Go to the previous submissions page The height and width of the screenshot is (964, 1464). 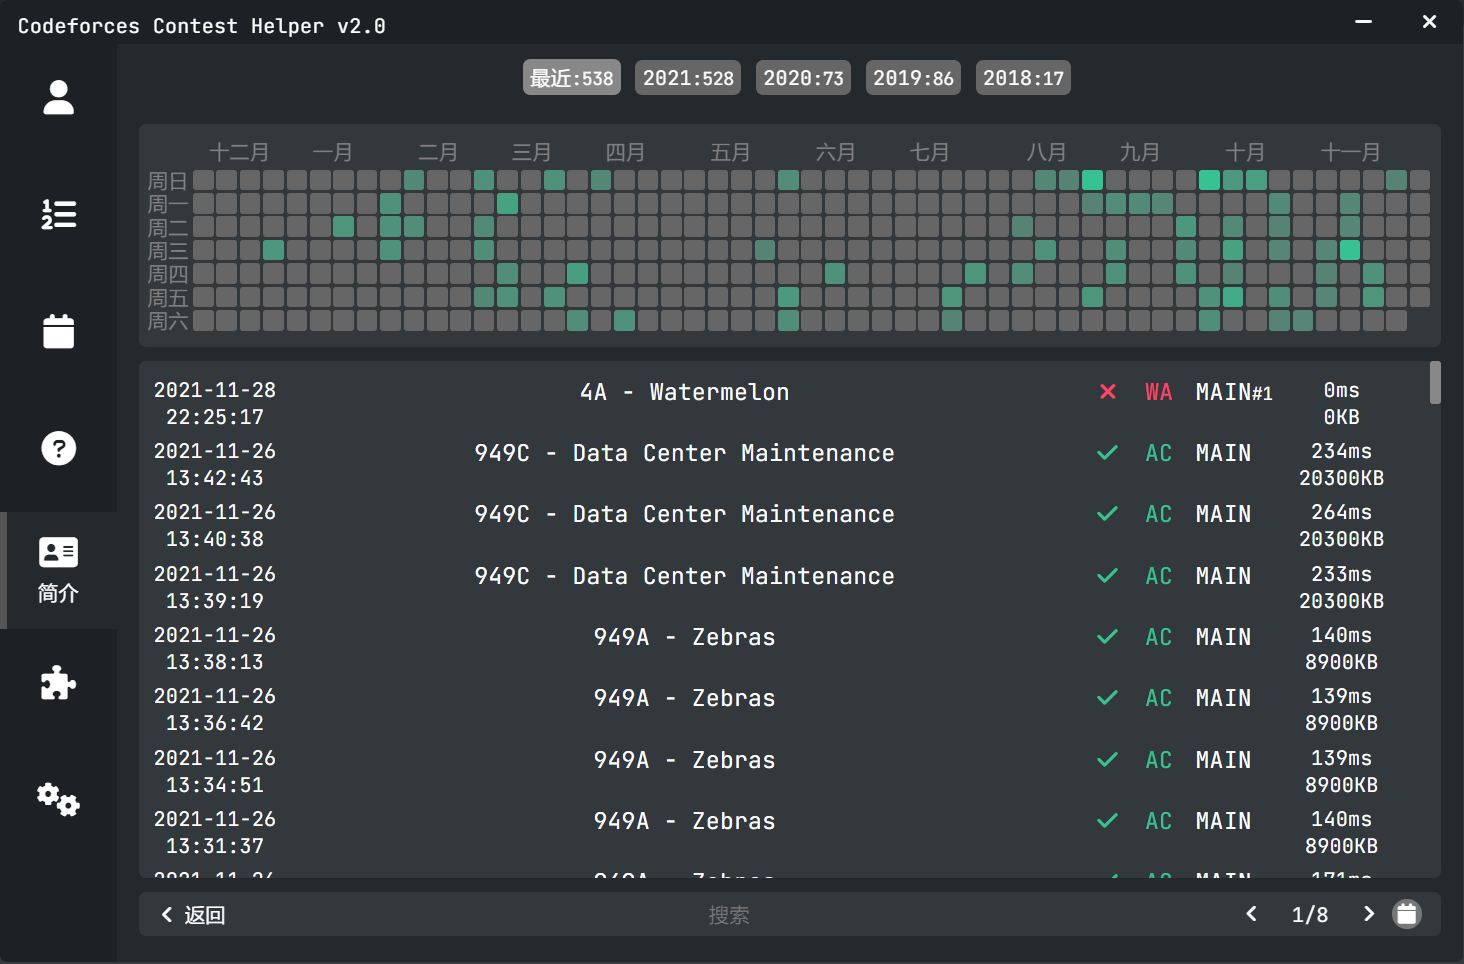(x=1251, y=914)
